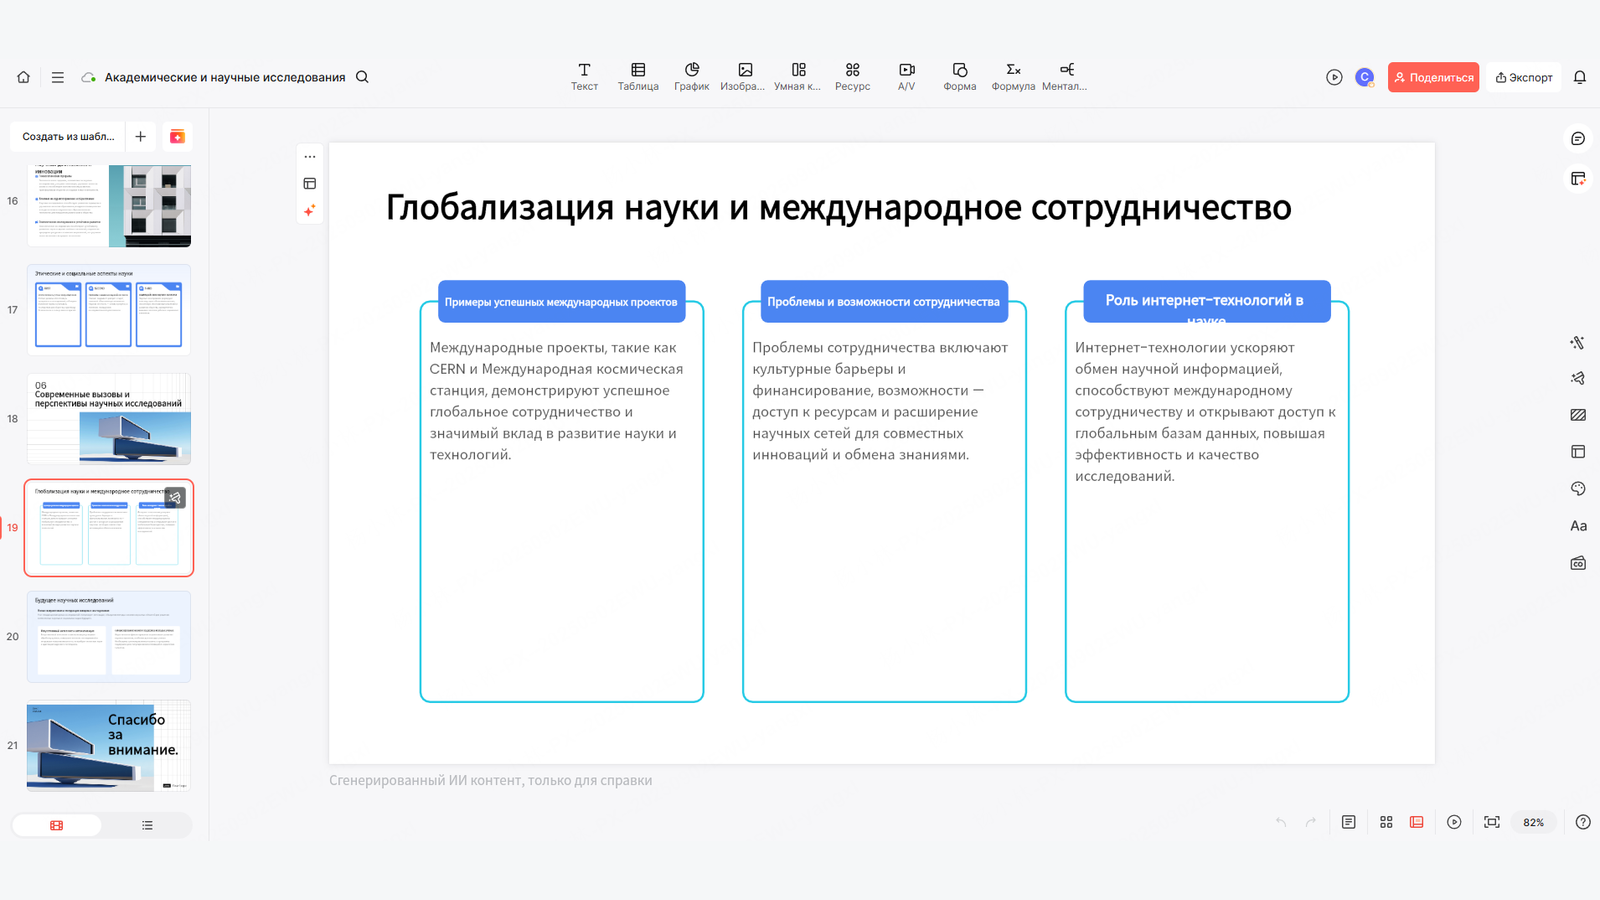The image size is (1600, 900).
Task: Switch to outline list view
Action: [147, 825]
